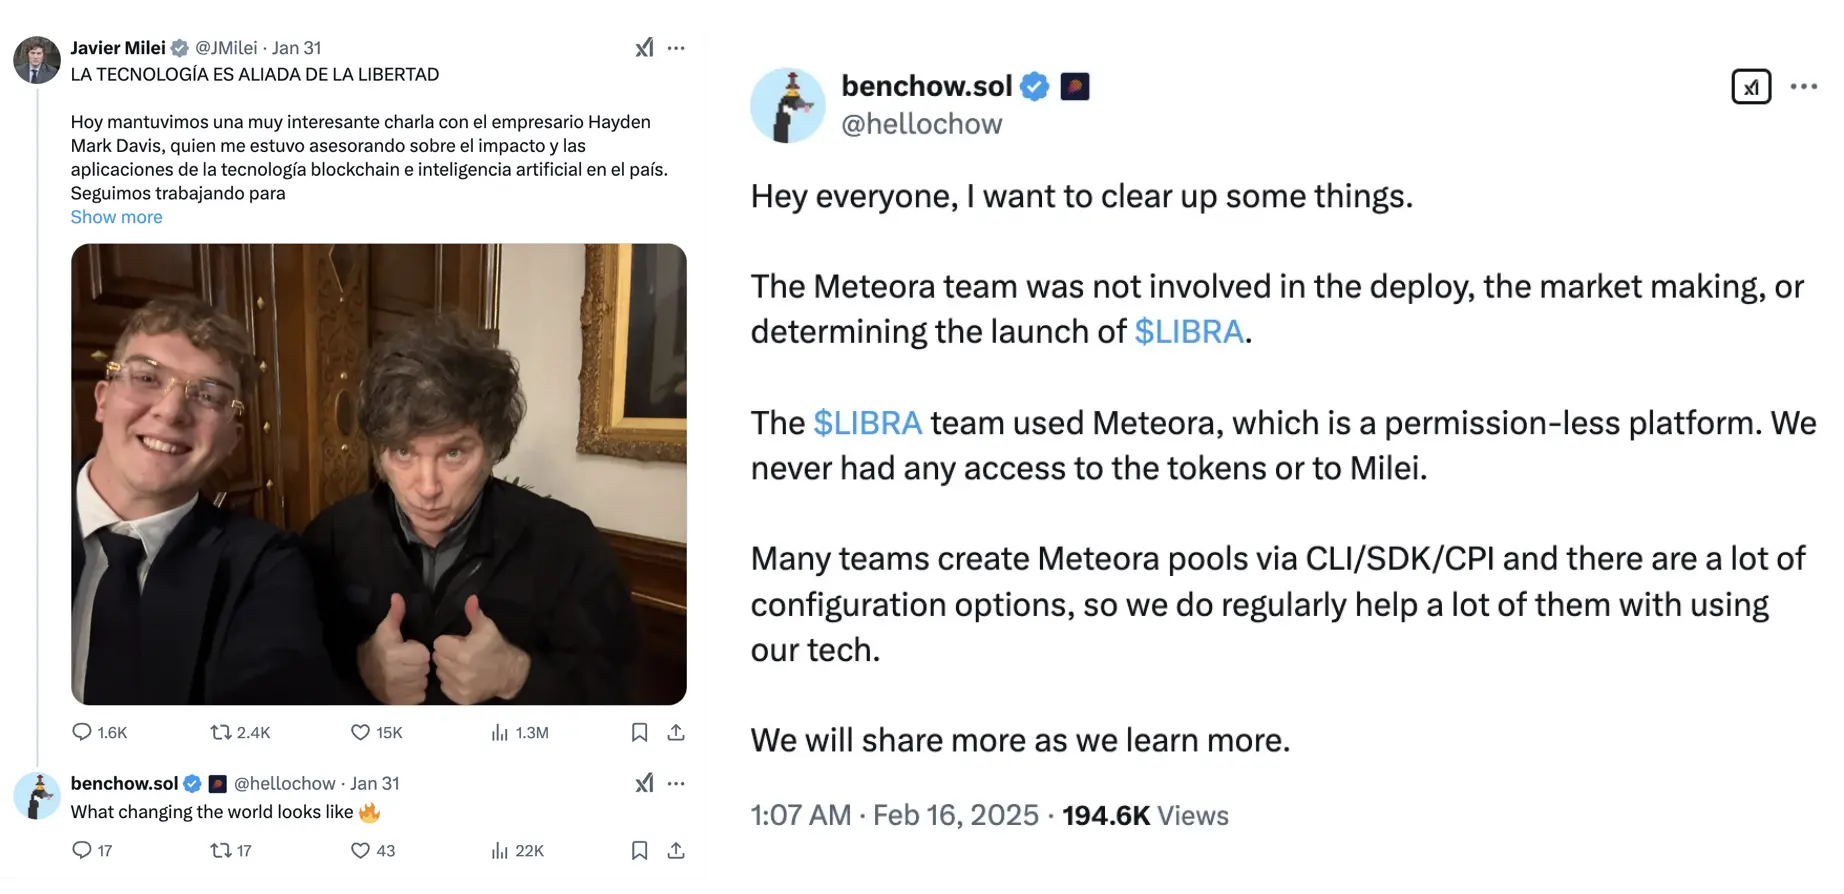The height and width of the screenshot is (894, 1844).
Task: Like Javier Milei's tweet
Action: [x=360, y=732]
